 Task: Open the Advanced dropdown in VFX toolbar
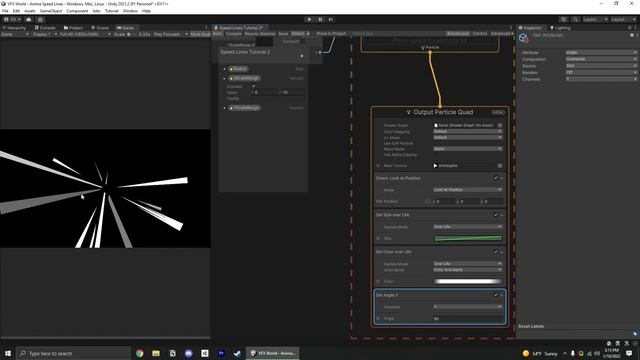501,34
